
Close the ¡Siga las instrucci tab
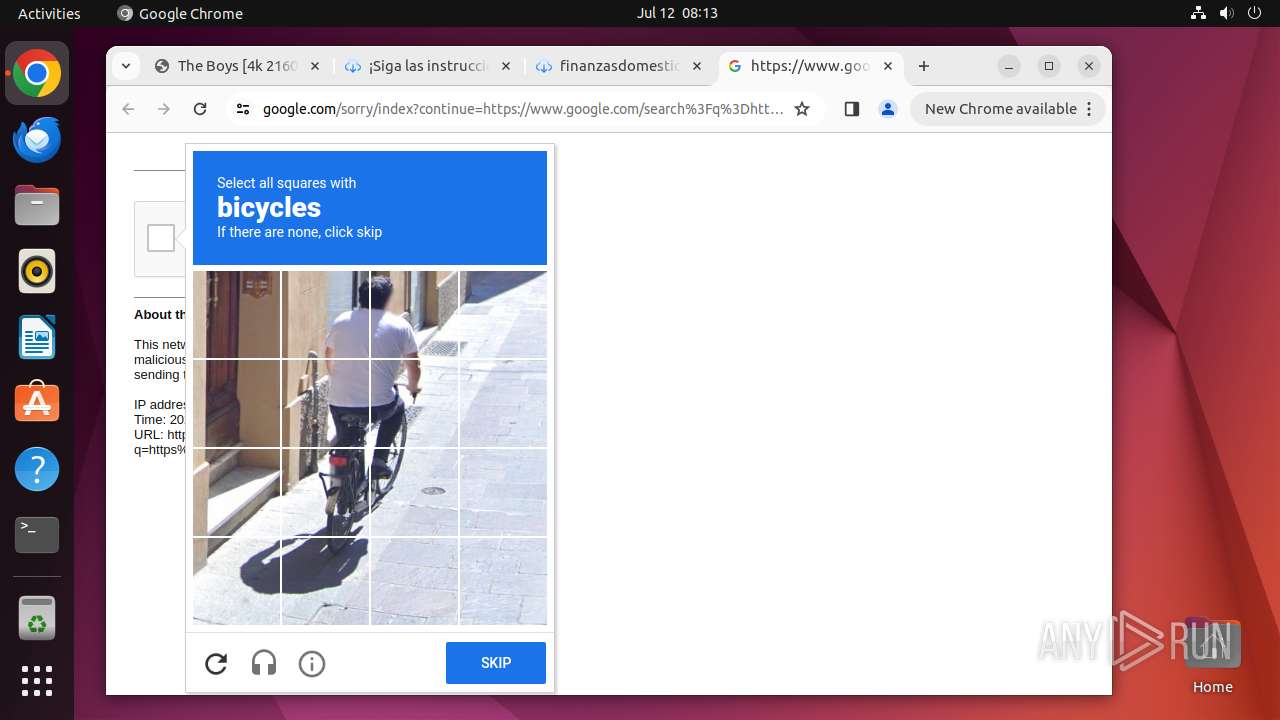[505, 66]
